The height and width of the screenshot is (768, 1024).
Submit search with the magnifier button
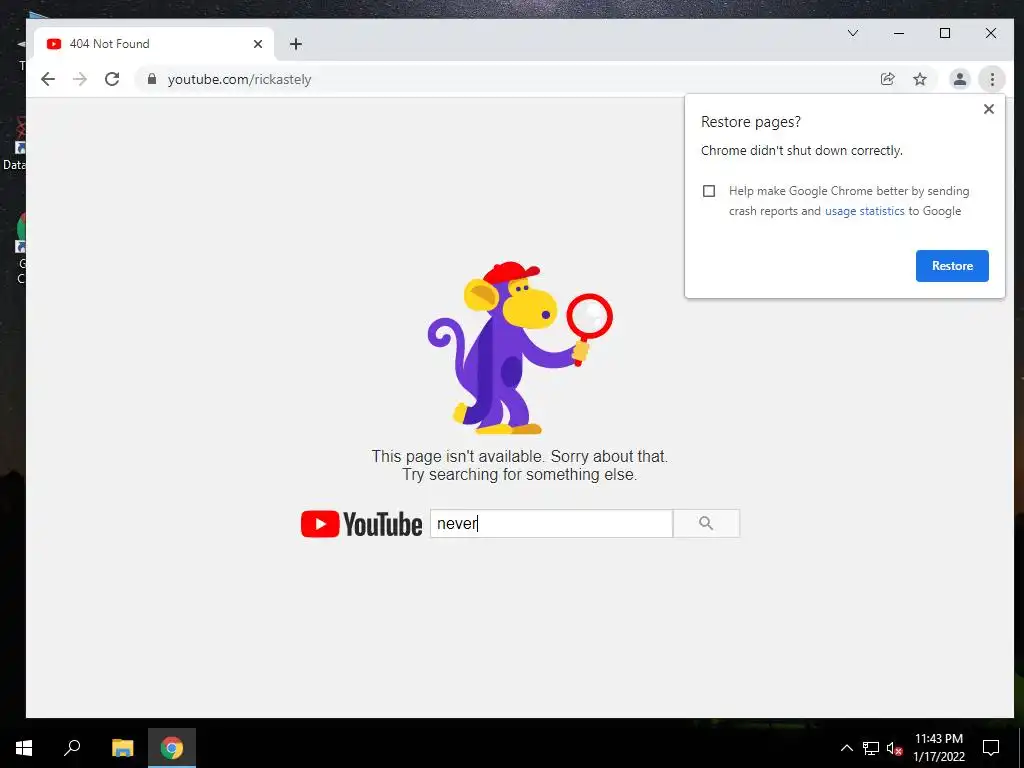(706, 524)
